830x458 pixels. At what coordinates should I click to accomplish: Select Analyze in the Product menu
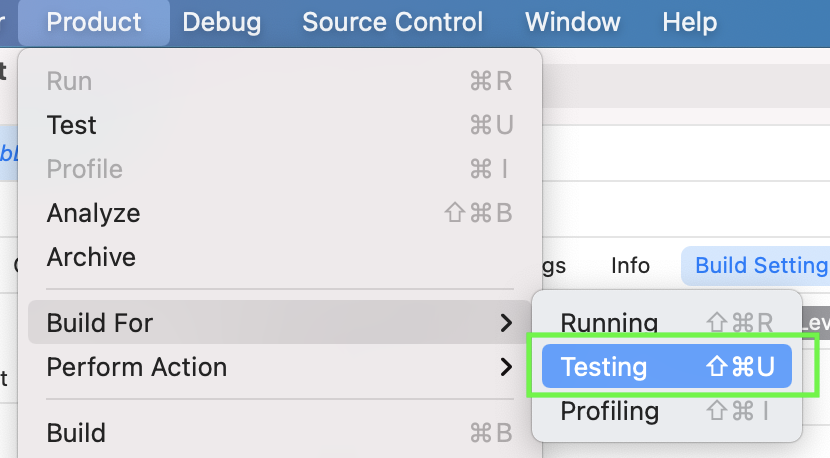pos(93,213)
